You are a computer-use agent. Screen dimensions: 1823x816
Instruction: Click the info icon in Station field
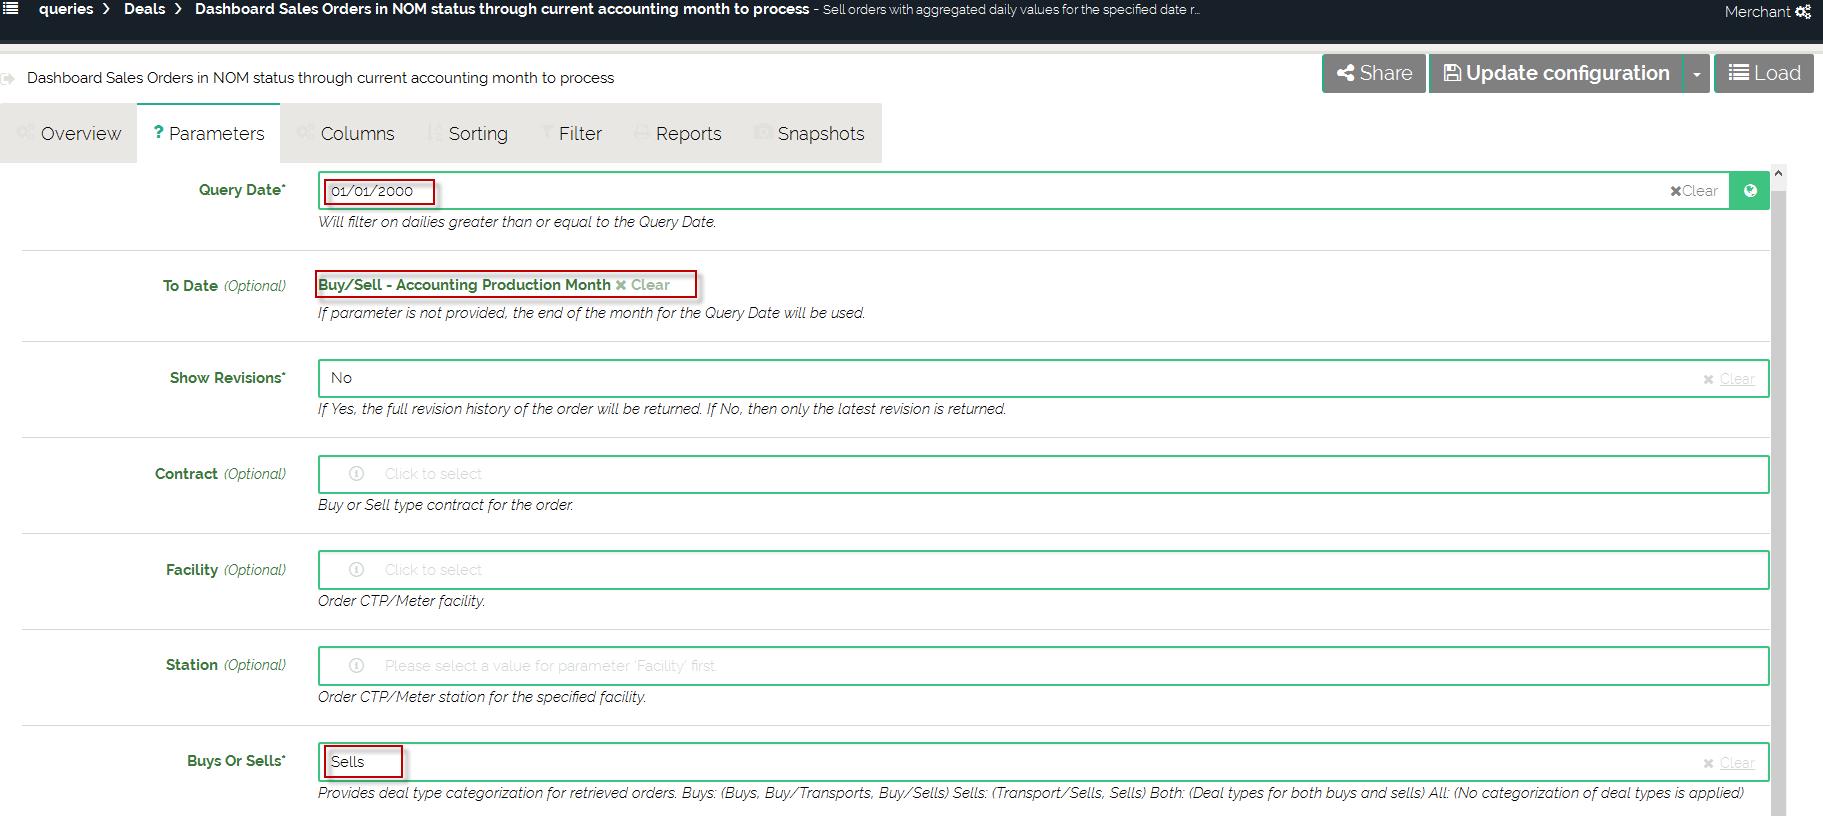(356, 666)
